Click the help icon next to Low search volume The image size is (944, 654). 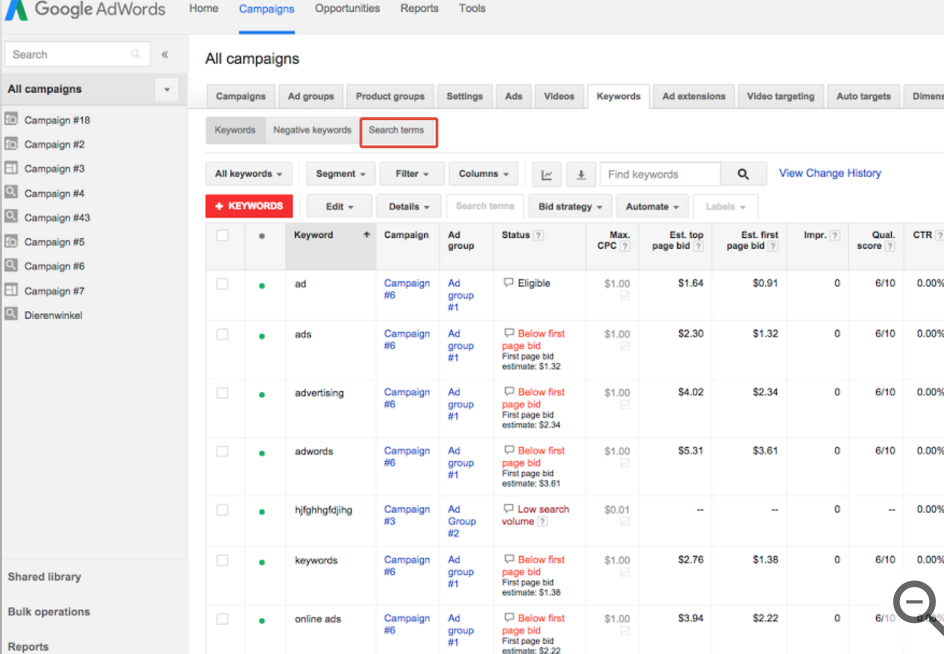(542, 522)
